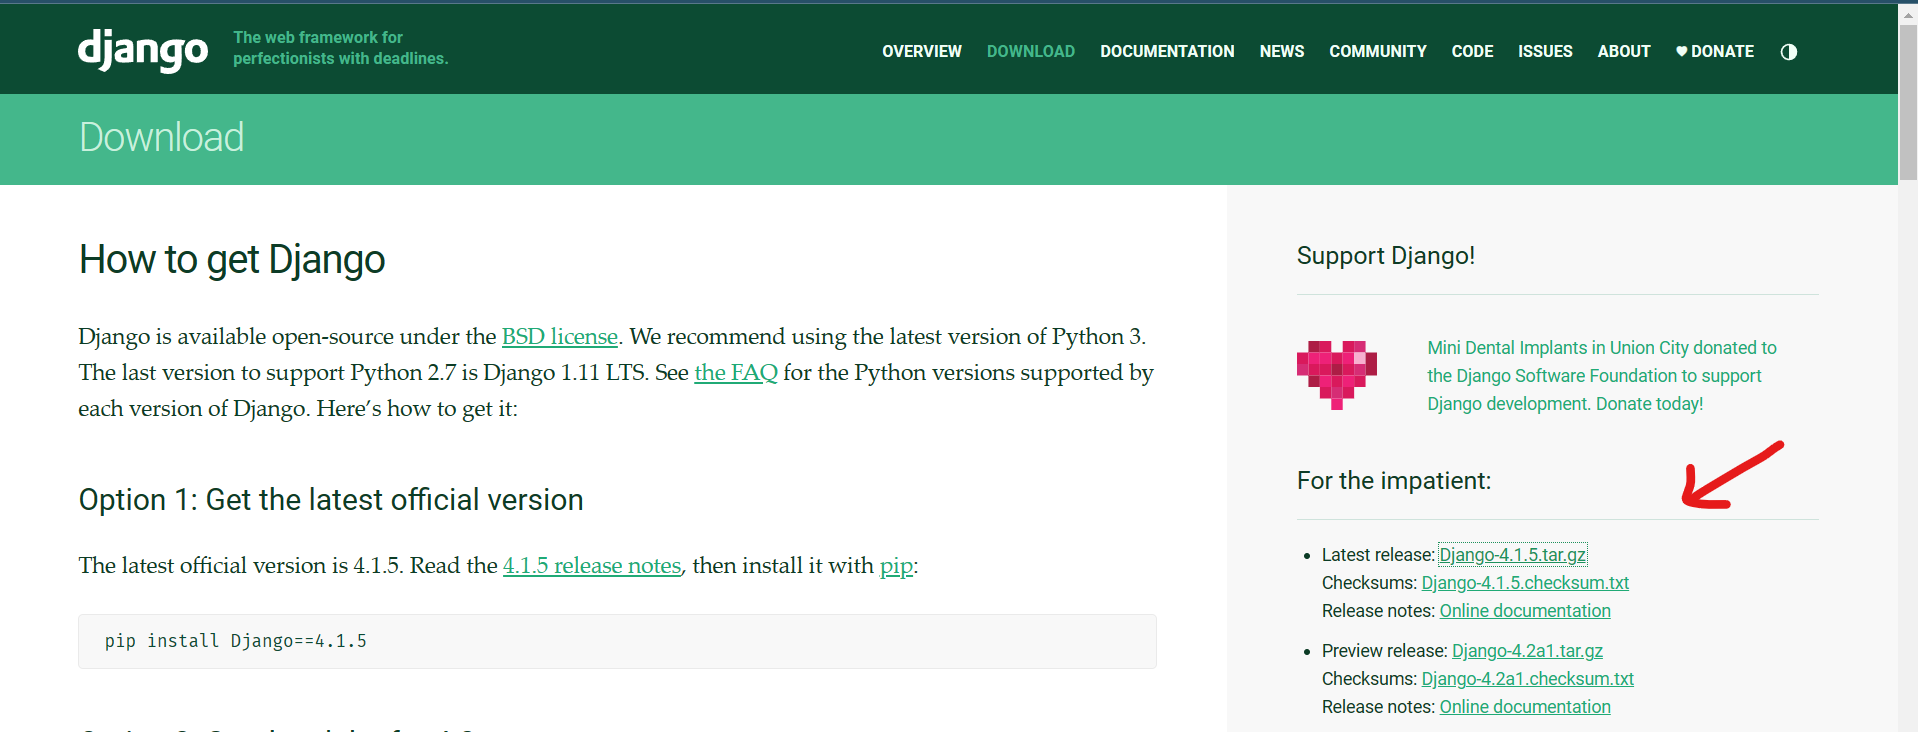
Task: Open the About nav item
Action: pyautogui.click(x=1623, y=51)
